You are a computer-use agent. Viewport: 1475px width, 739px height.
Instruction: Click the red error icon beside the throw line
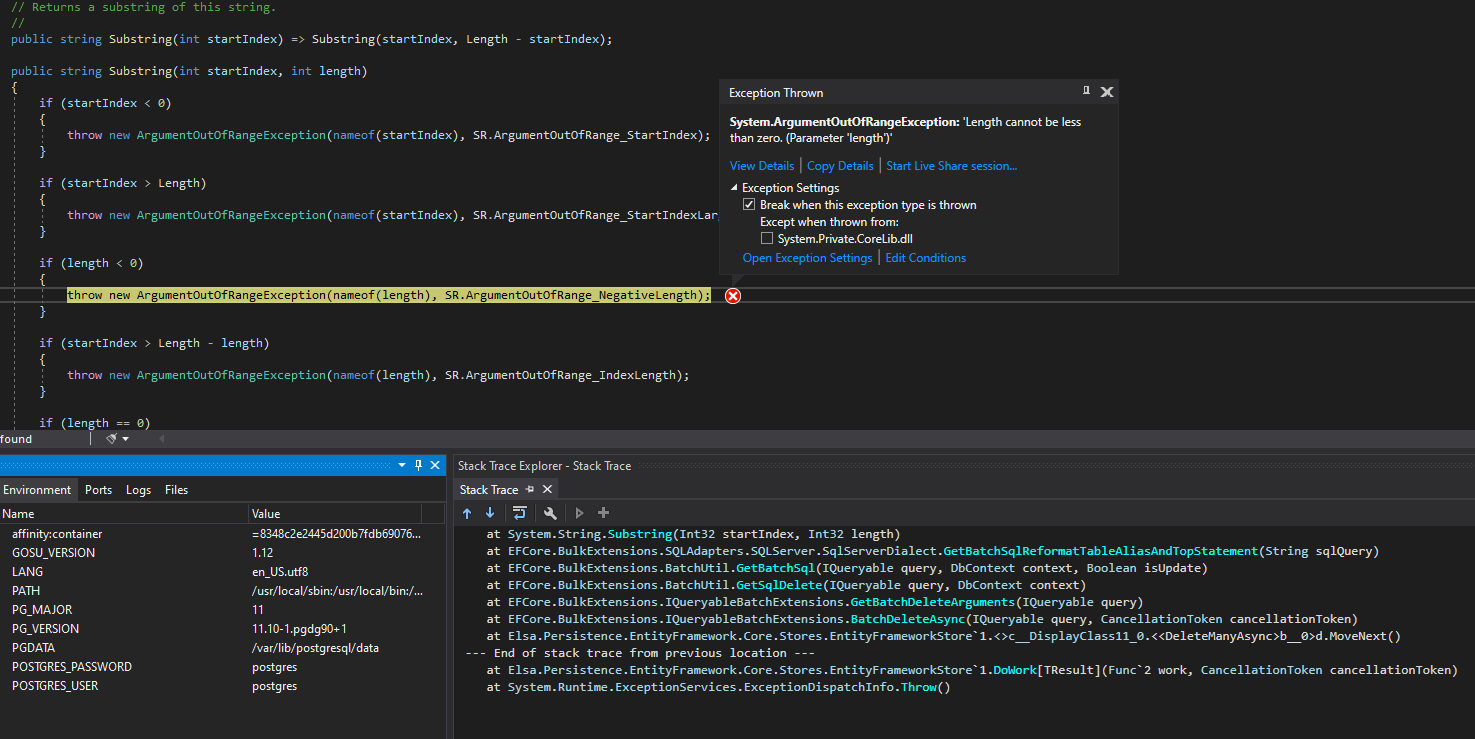733,295
